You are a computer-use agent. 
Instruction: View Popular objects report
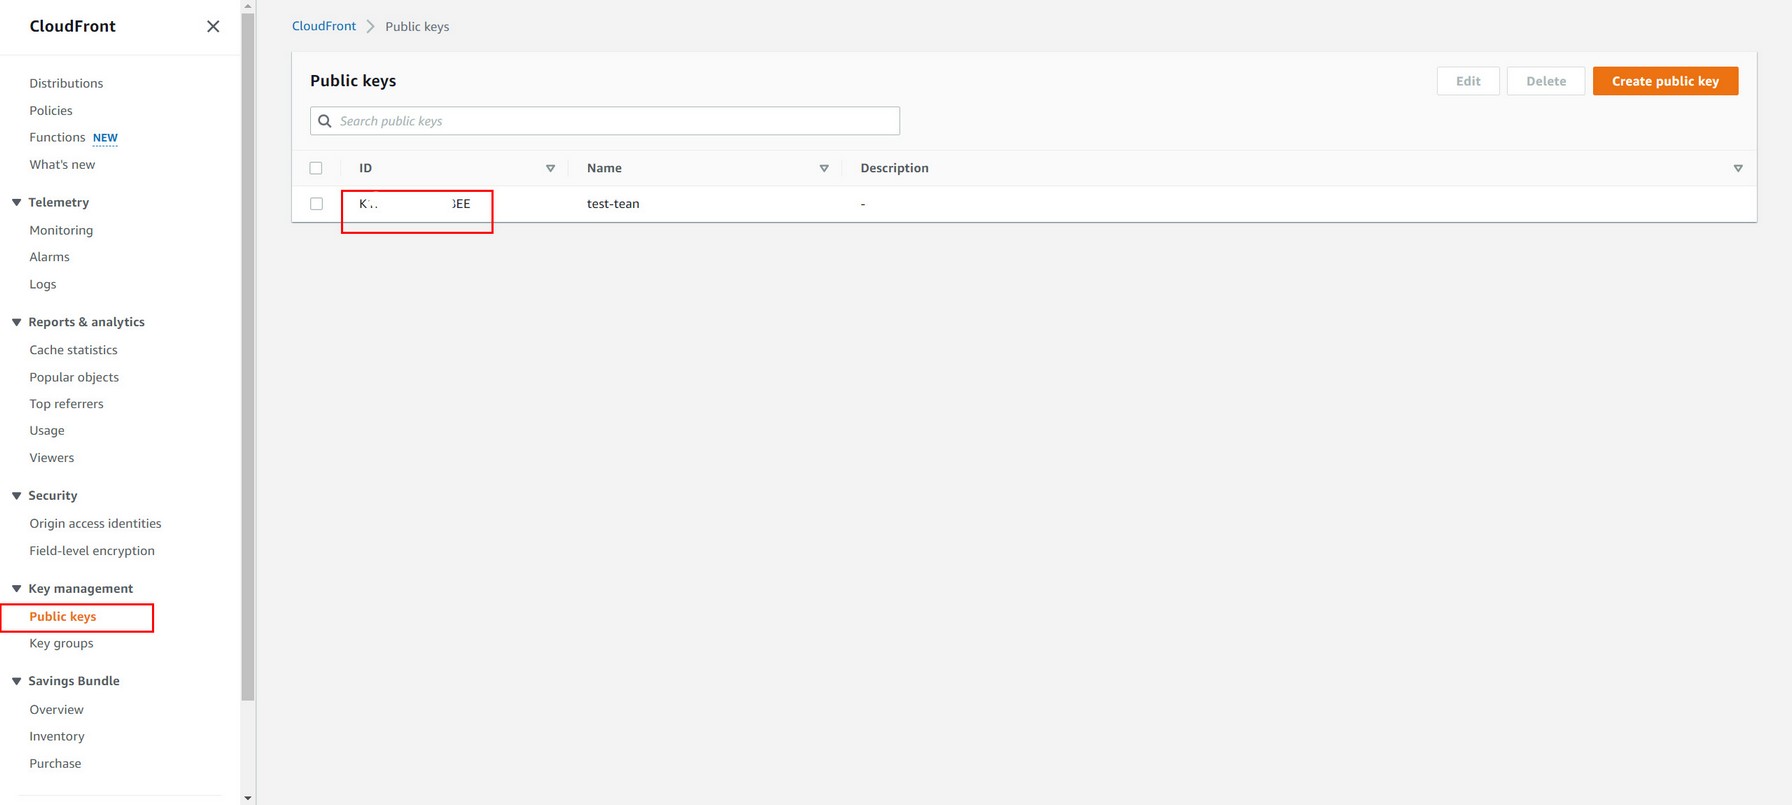(x=74, y=377)
